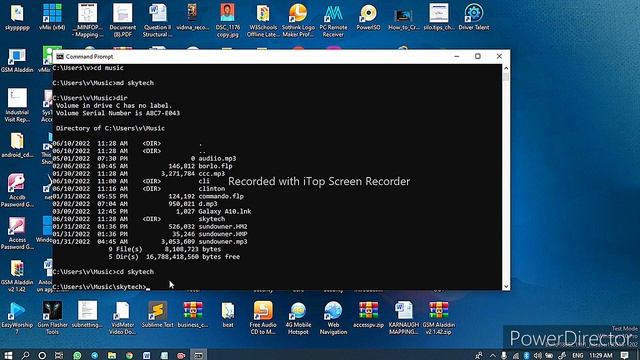Open Web Navigation desktop shortcut

[333, 318]
